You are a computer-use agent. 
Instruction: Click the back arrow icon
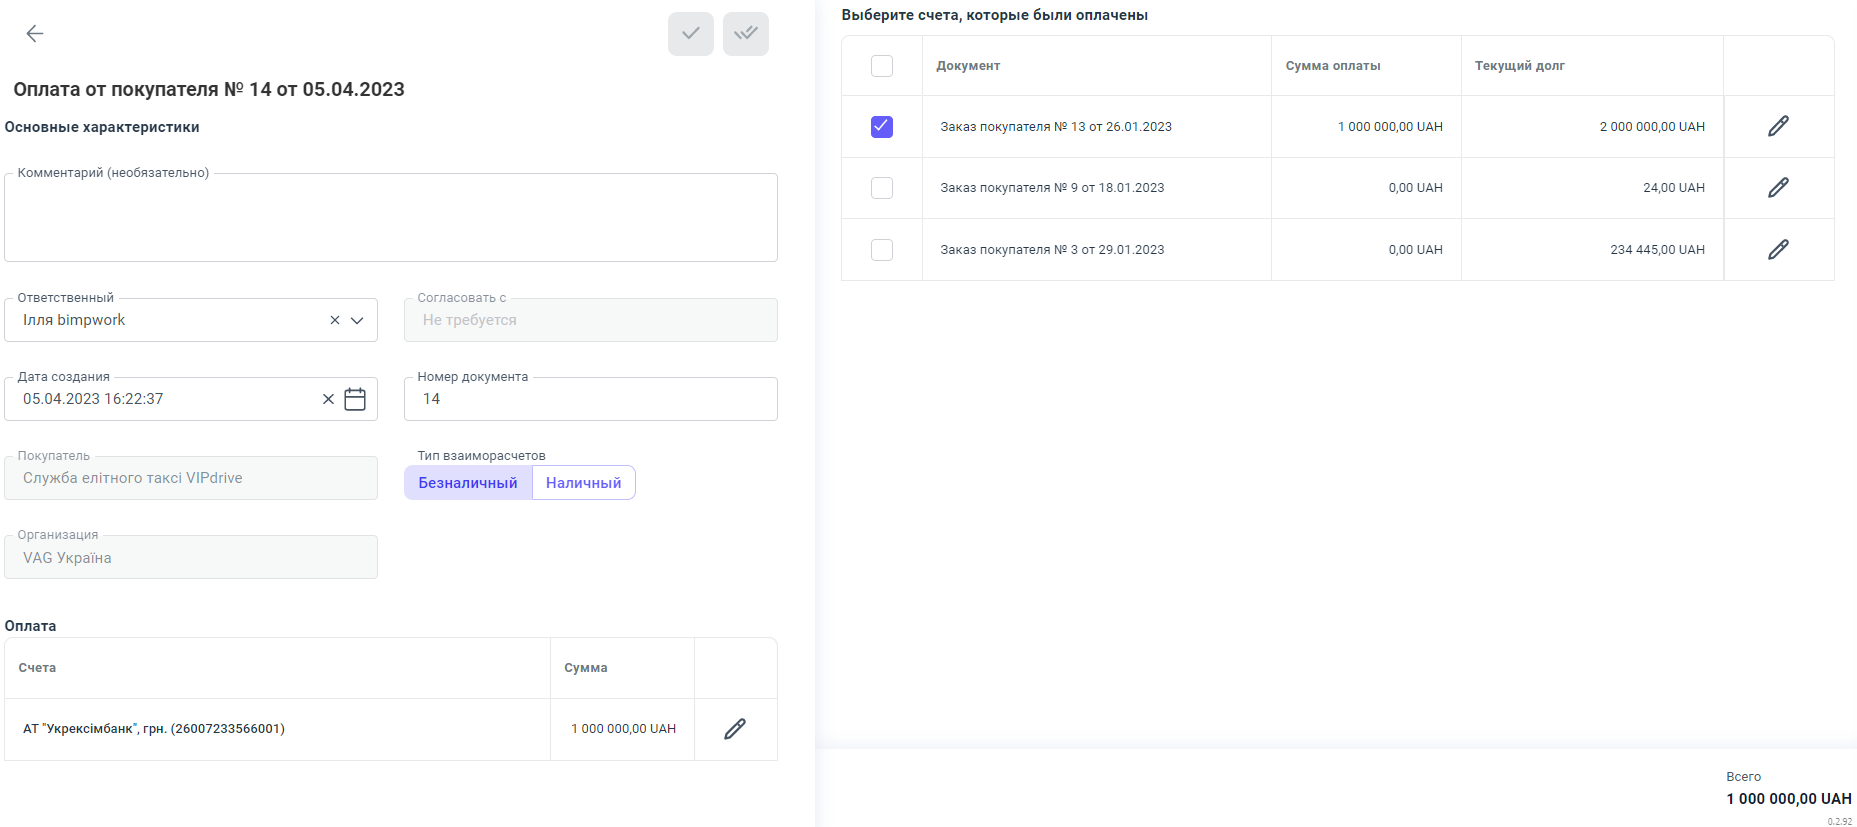click(35, 34)
